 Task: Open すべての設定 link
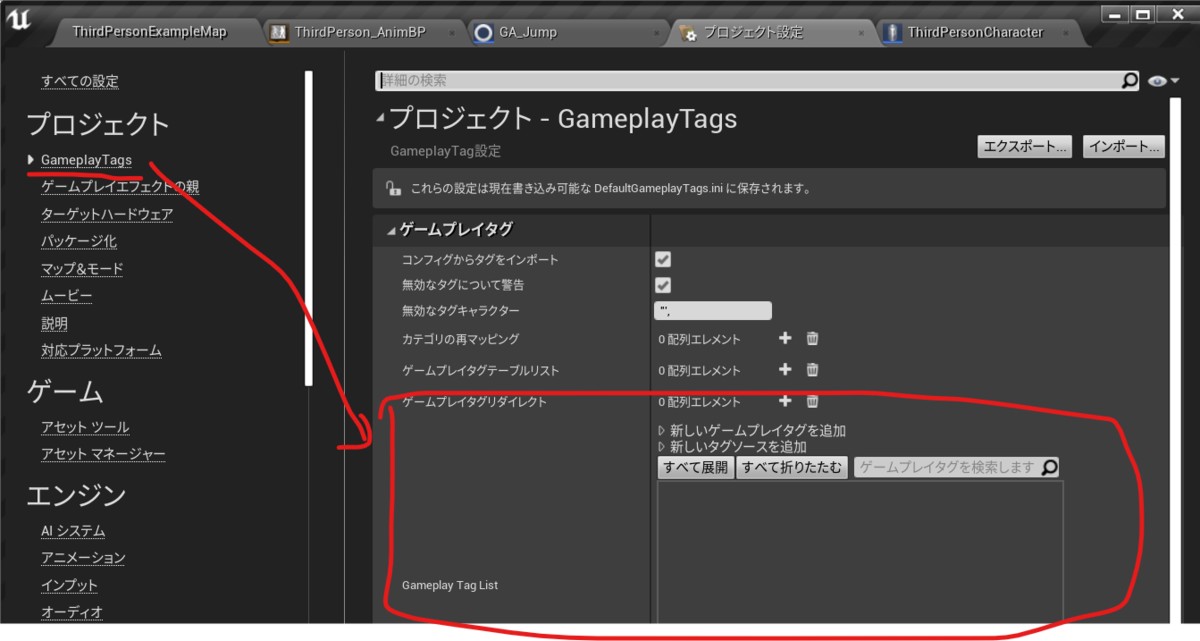pos(81,81)
